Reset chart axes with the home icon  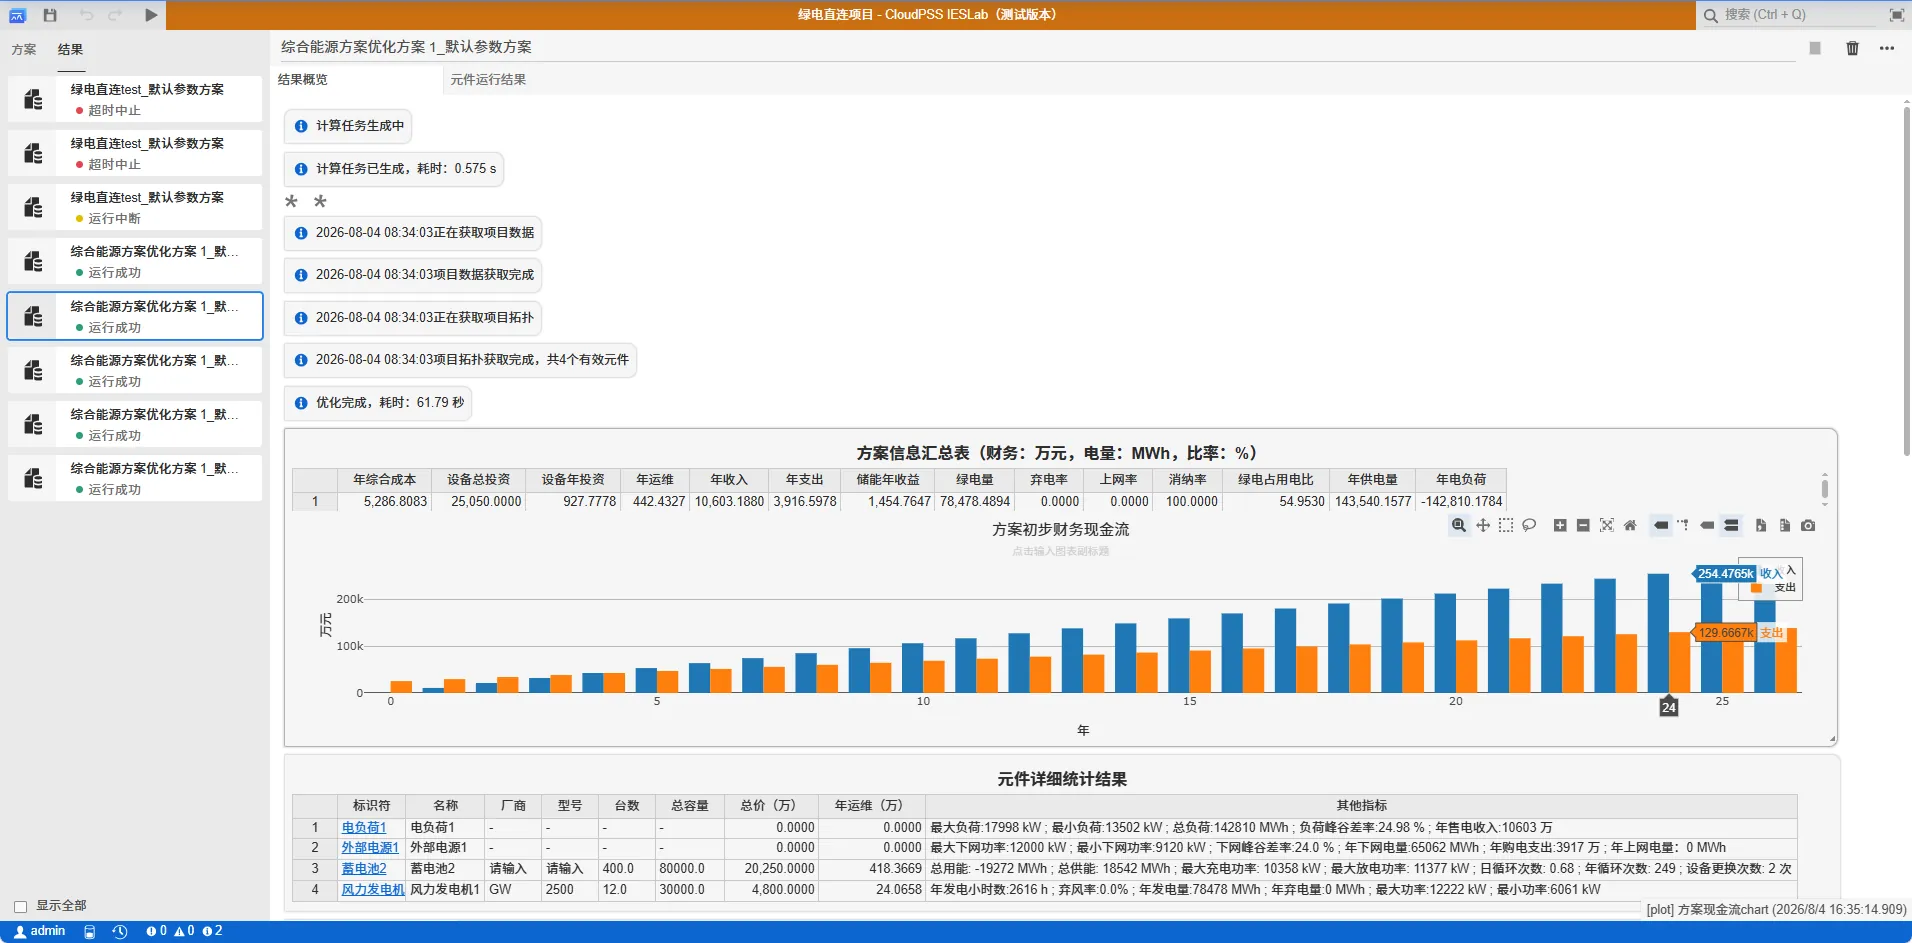click(x=1630, y=525)
